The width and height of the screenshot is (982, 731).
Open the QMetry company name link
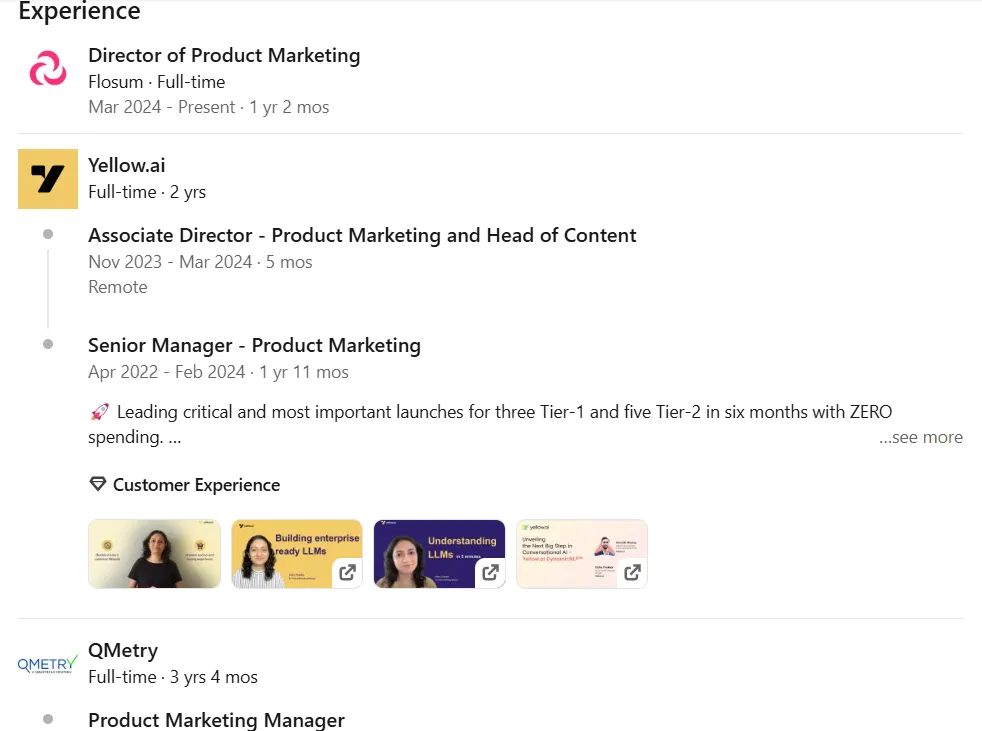123,650
